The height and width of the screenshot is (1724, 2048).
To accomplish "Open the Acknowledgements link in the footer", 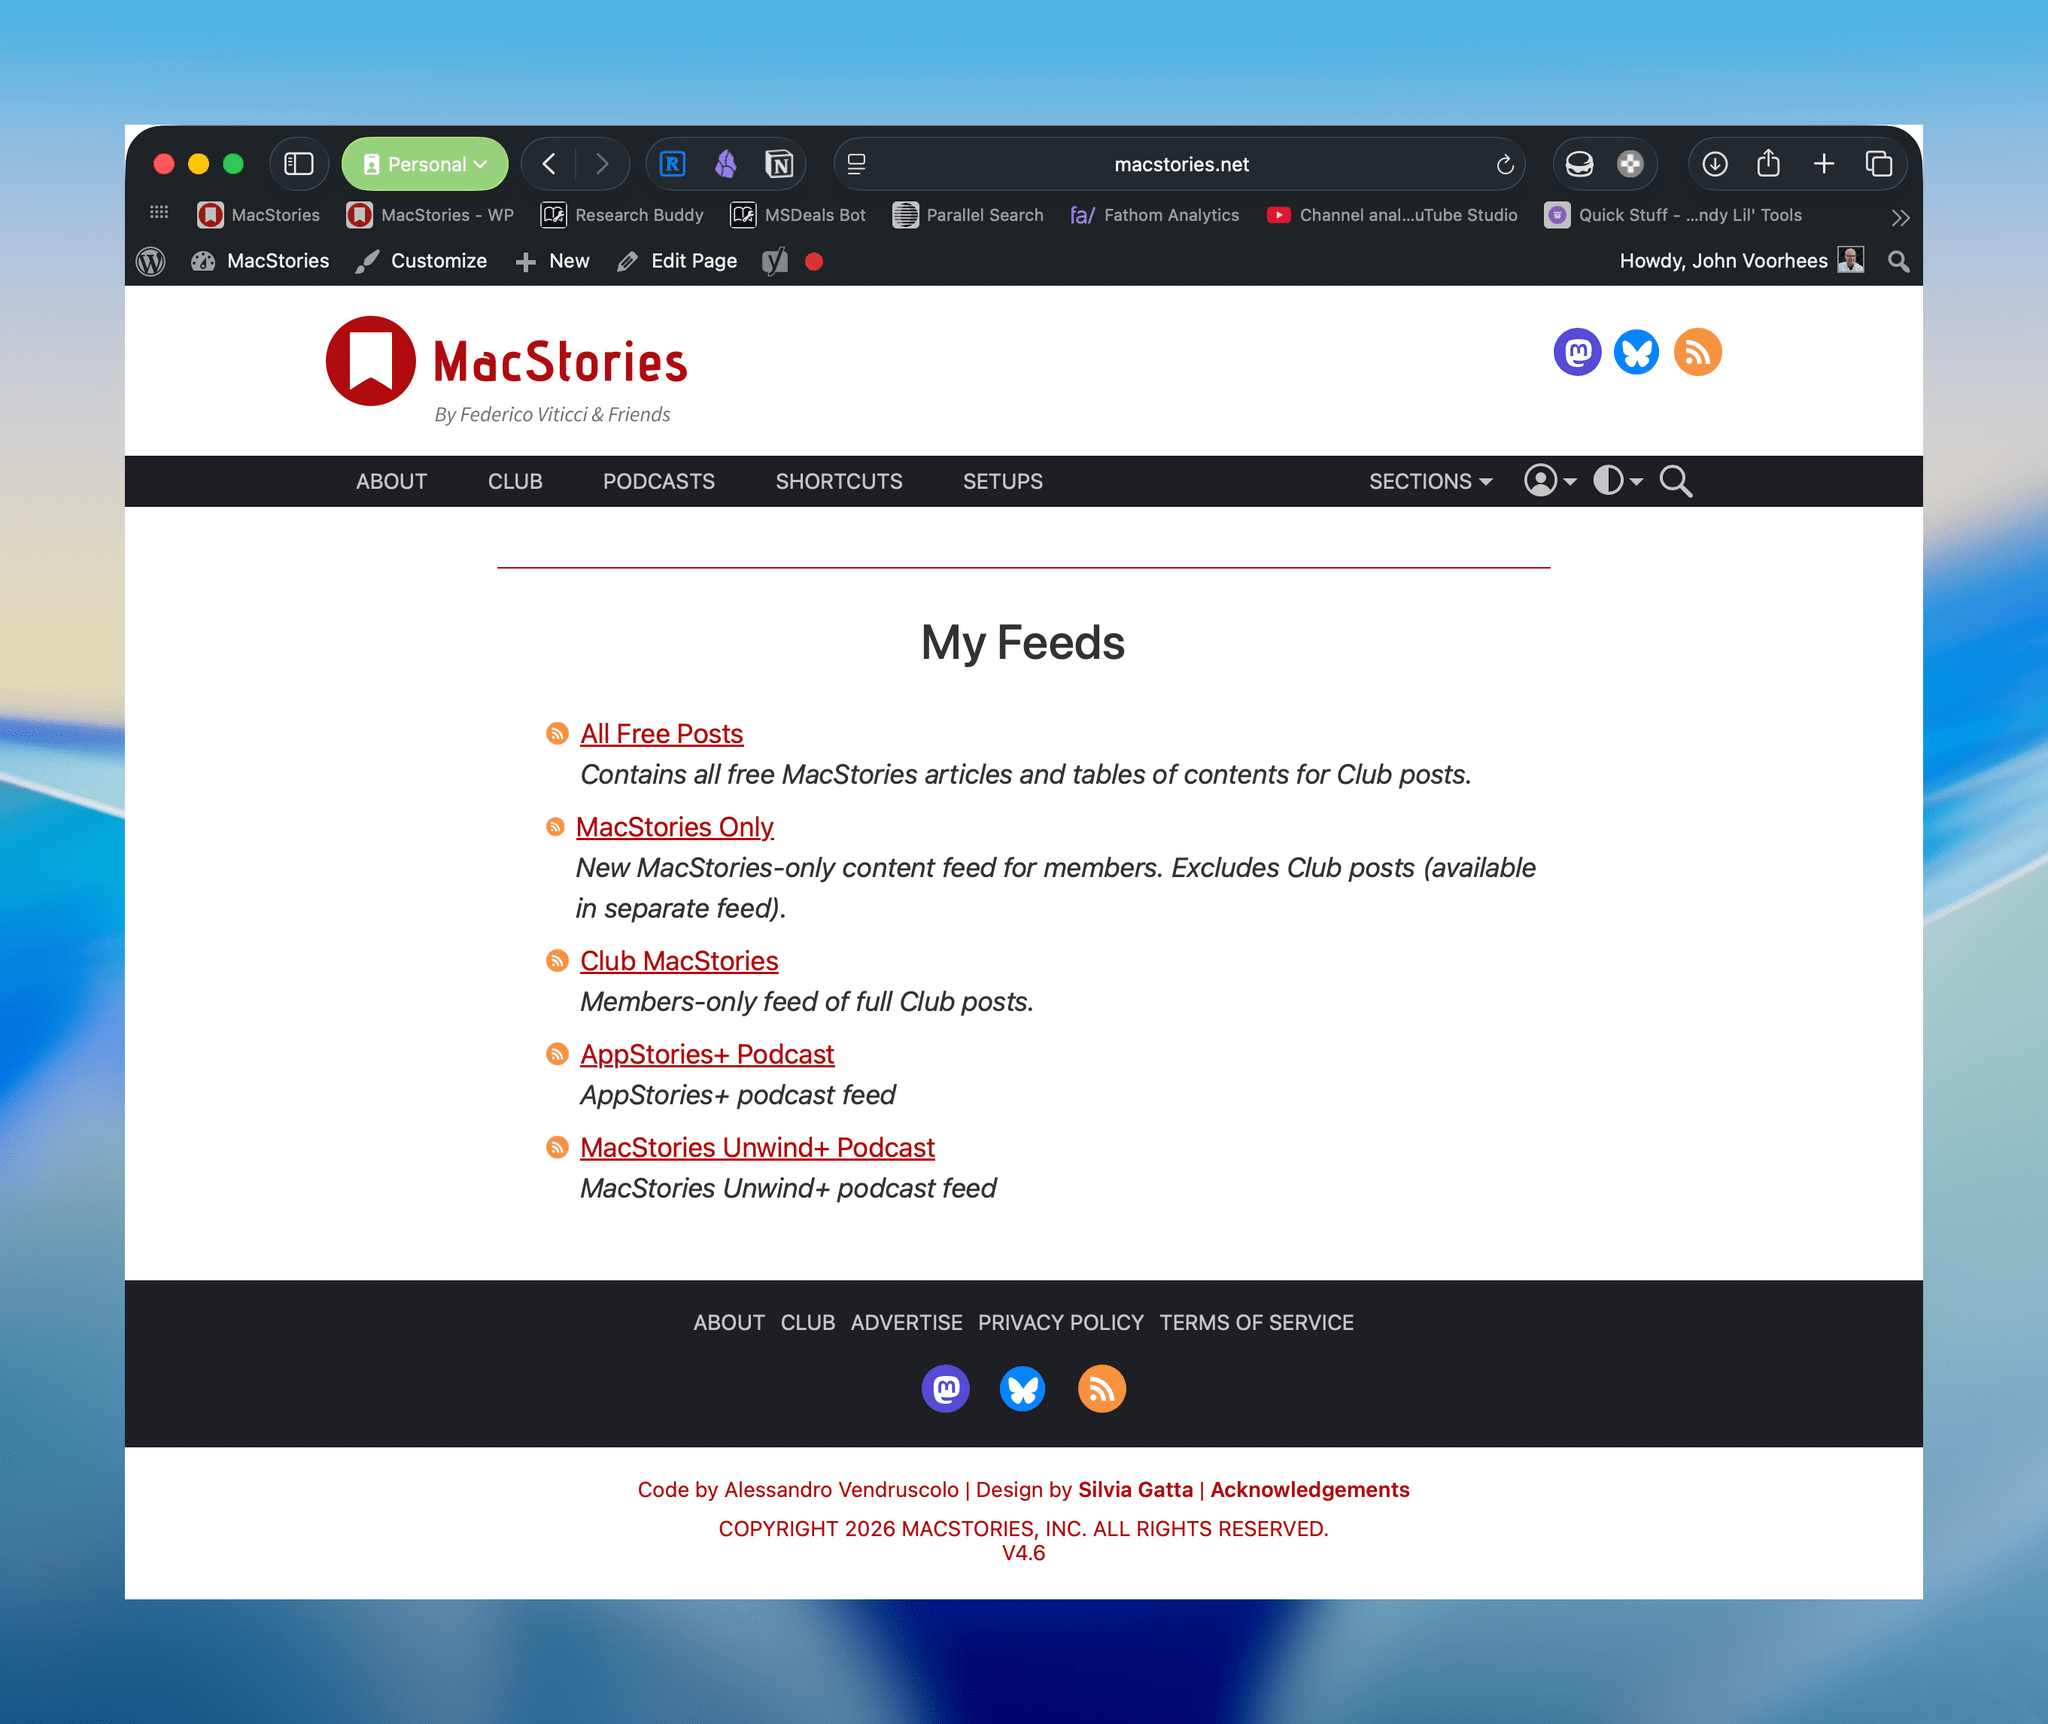I will [x=1308, y=1489].
